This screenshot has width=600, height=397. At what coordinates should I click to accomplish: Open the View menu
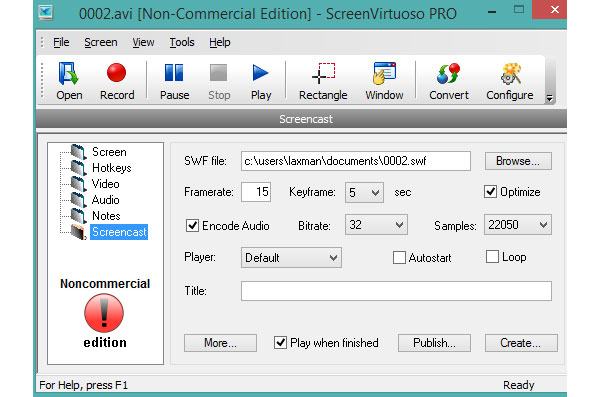[143, 42]
